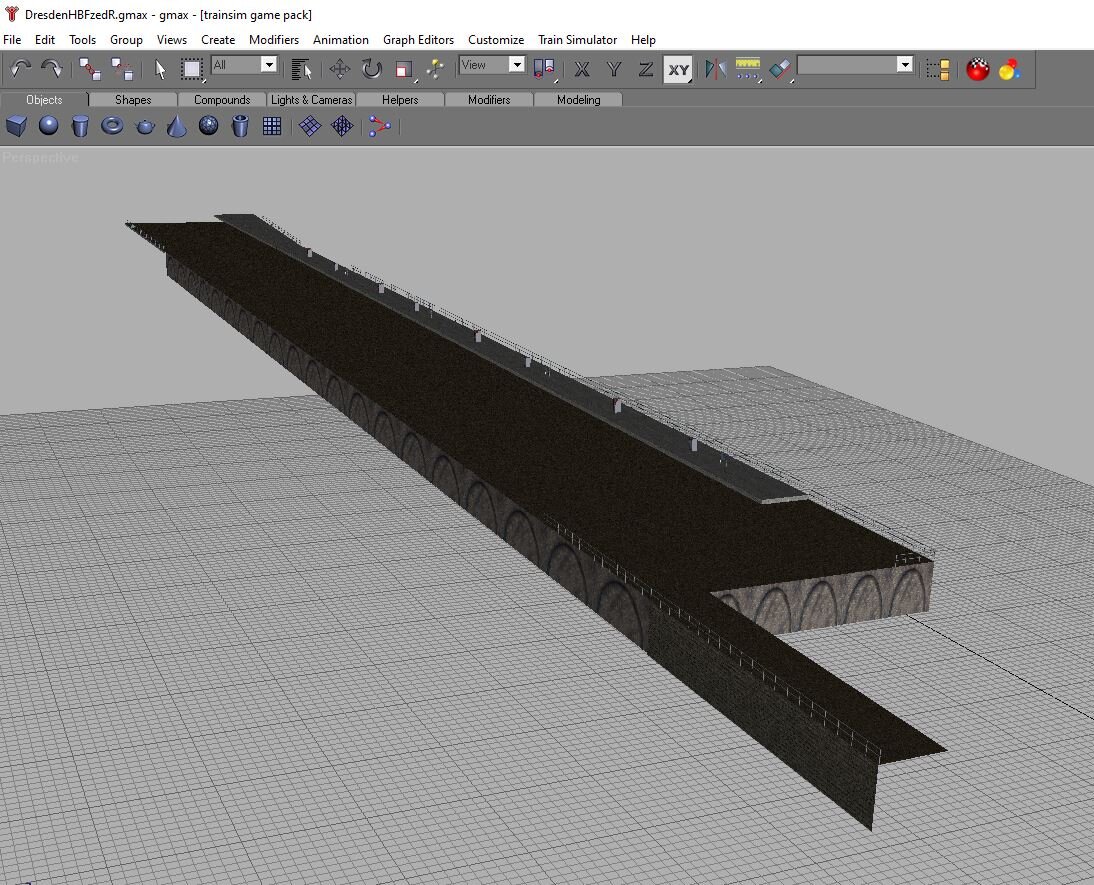Open the Track View hierarchy icon
The image size is (1094, 885).
[938, 69]
